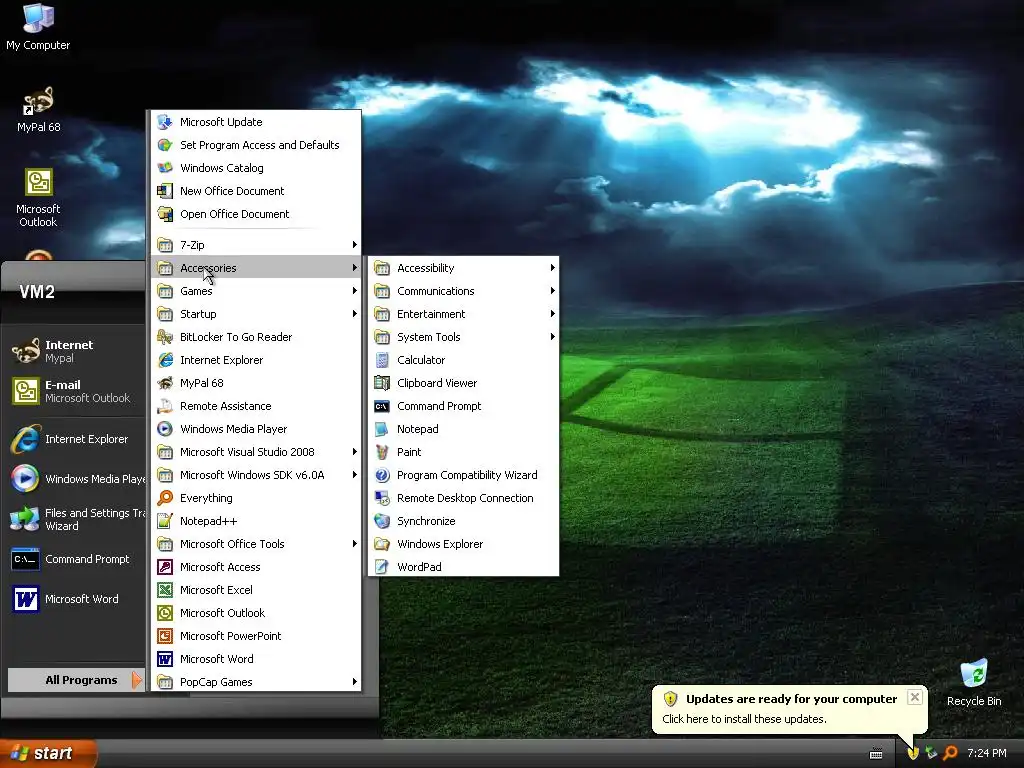Launch Microsoft PowerPoint
Image resolution: width=1024 pixels, height=768 pixels.
tap(256, 636)
